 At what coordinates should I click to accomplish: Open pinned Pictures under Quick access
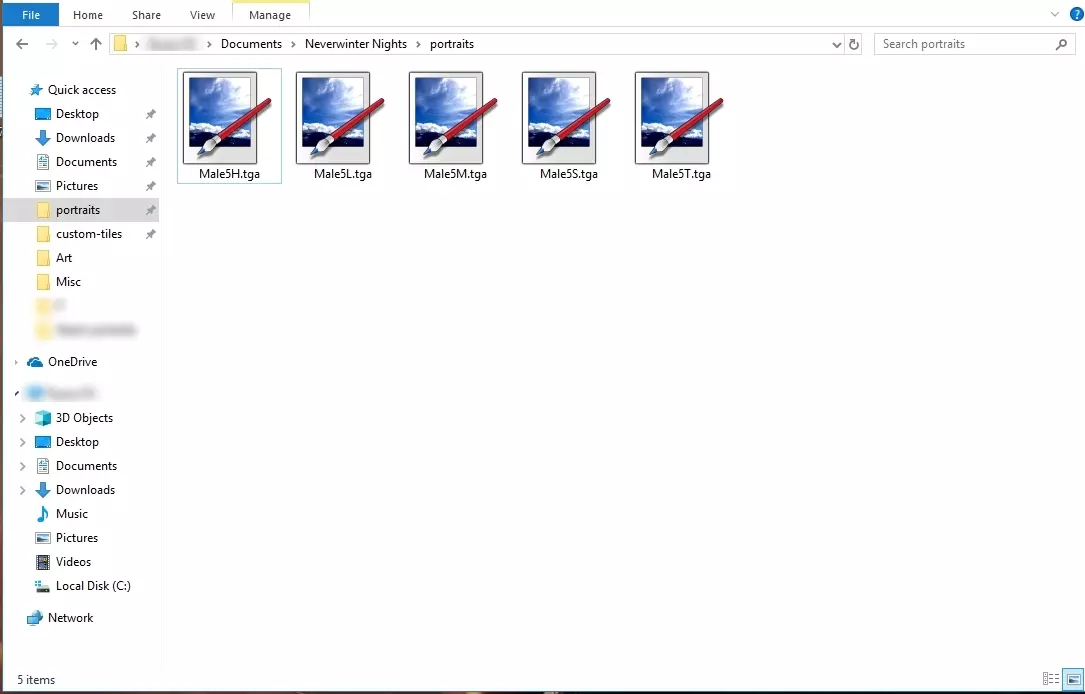pos(77,185)
